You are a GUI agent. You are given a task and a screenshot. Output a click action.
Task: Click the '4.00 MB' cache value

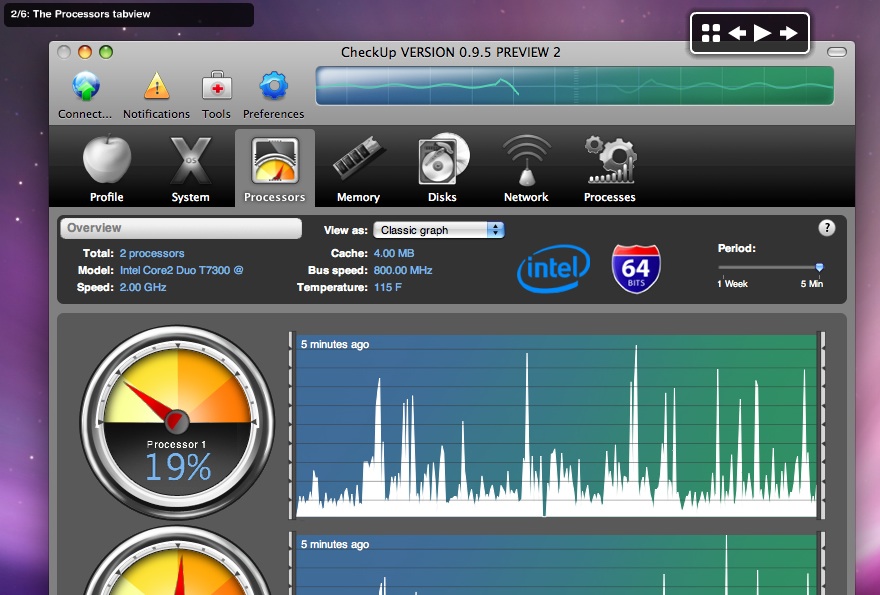[394, 253]
